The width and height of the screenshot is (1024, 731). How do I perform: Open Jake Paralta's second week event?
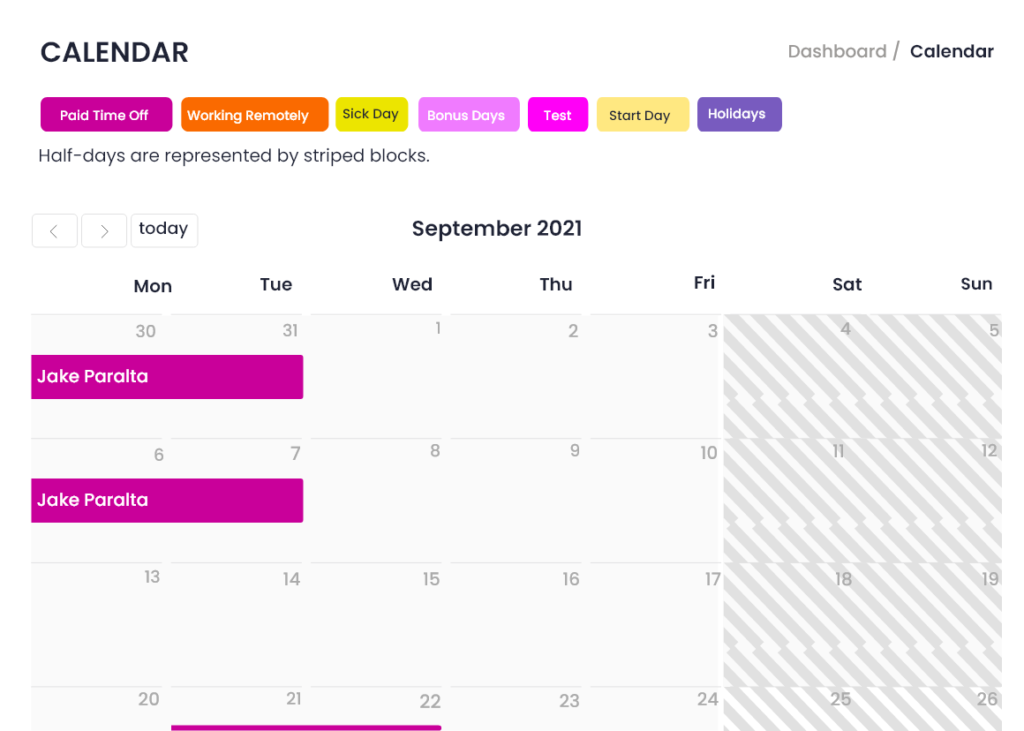tap(166, 500)
